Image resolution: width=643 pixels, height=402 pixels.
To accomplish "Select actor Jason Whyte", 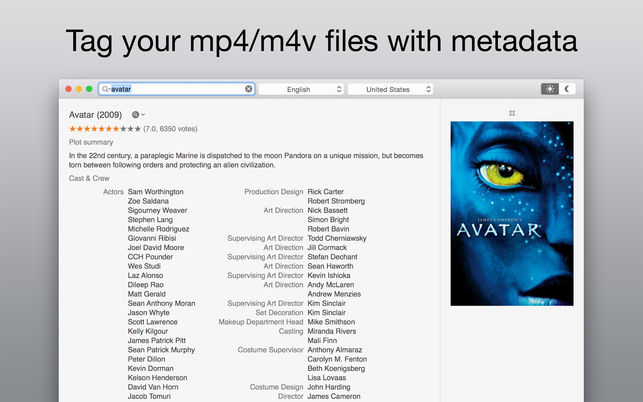I will pyautogui.click(x=148, y=313).
